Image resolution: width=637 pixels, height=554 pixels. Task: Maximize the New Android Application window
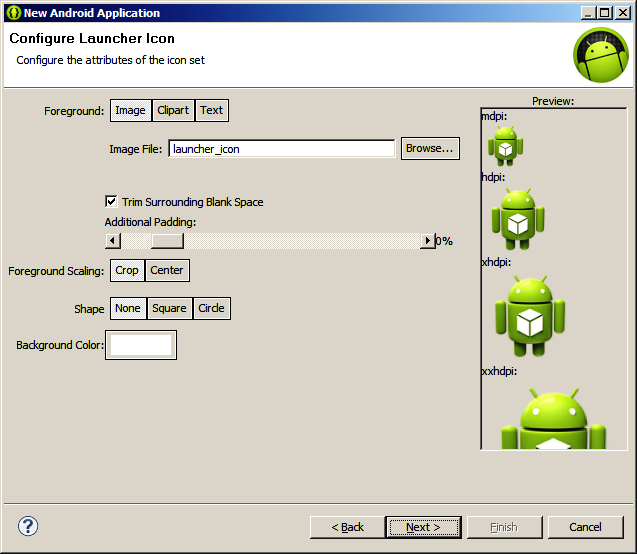pos(604,13)
